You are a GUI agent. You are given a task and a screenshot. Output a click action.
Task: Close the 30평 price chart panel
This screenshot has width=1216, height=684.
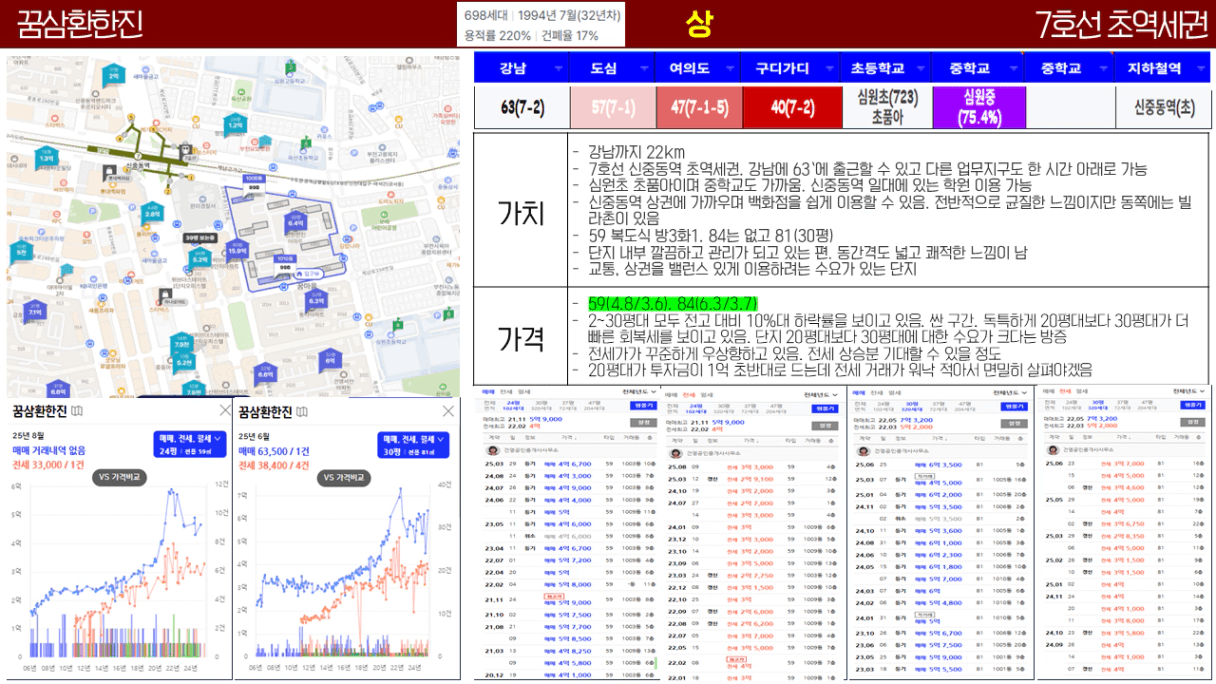448,411
